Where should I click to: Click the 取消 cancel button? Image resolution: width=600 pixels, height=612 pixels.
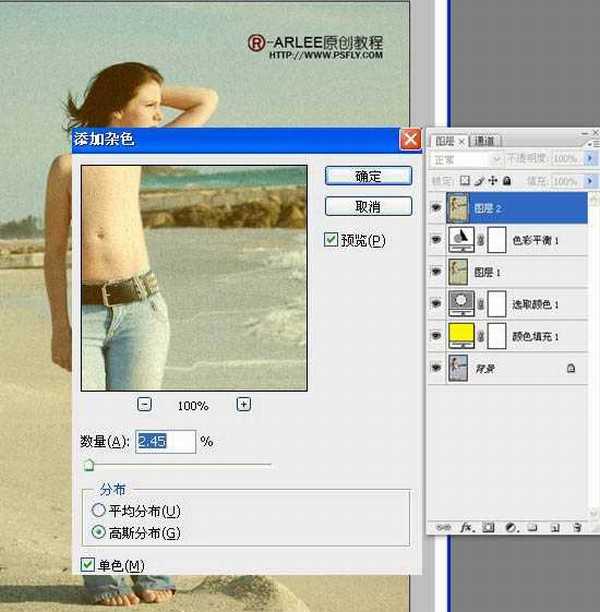(368, 207)
